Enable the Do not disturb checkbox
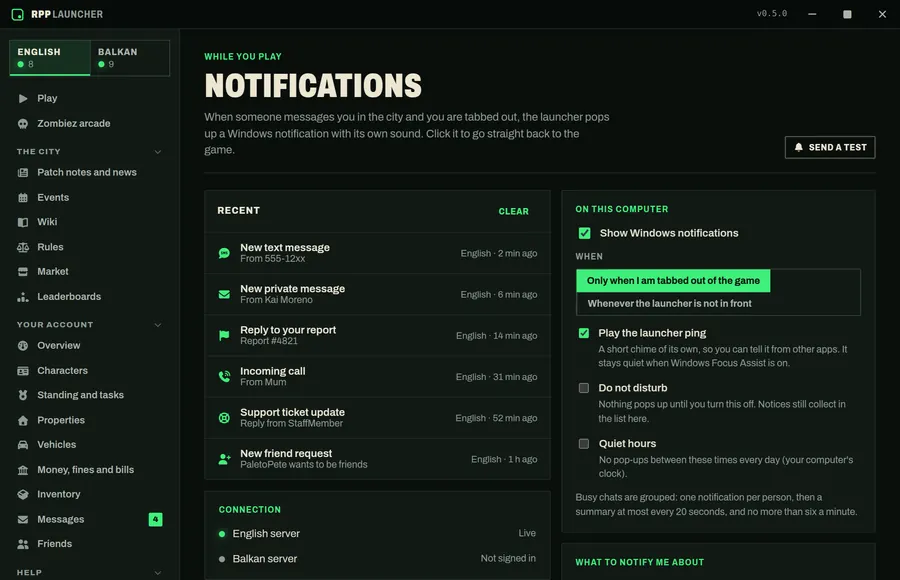This screenshot has height=580, width=900. tap(584, 388)
